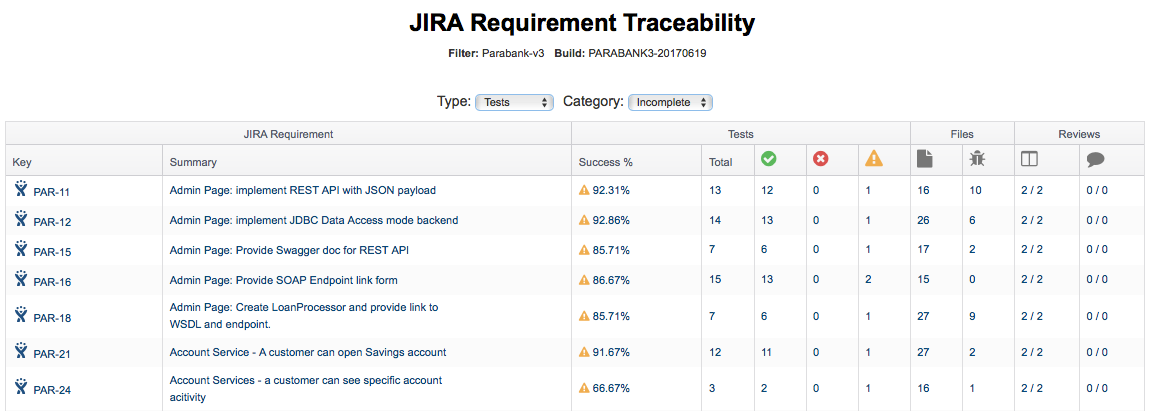Screen dimensions: 1151x411
Task: Open the PAR-16 SOAP Endpoint summary link
Action: (283, 280)
